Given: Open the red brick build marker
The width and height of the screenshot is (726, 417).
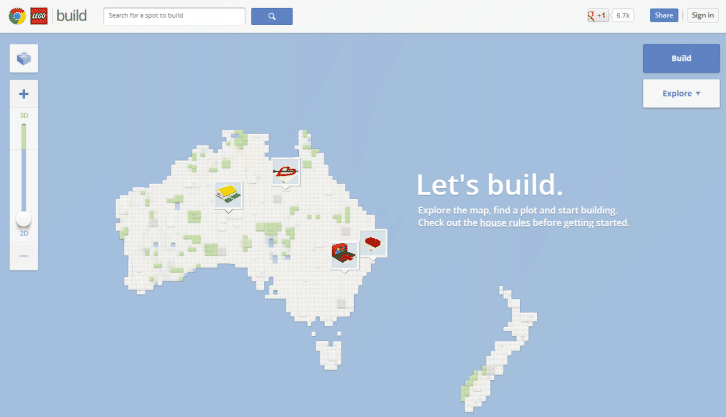Looking at the screenshot, I should [x=373, y=243].
